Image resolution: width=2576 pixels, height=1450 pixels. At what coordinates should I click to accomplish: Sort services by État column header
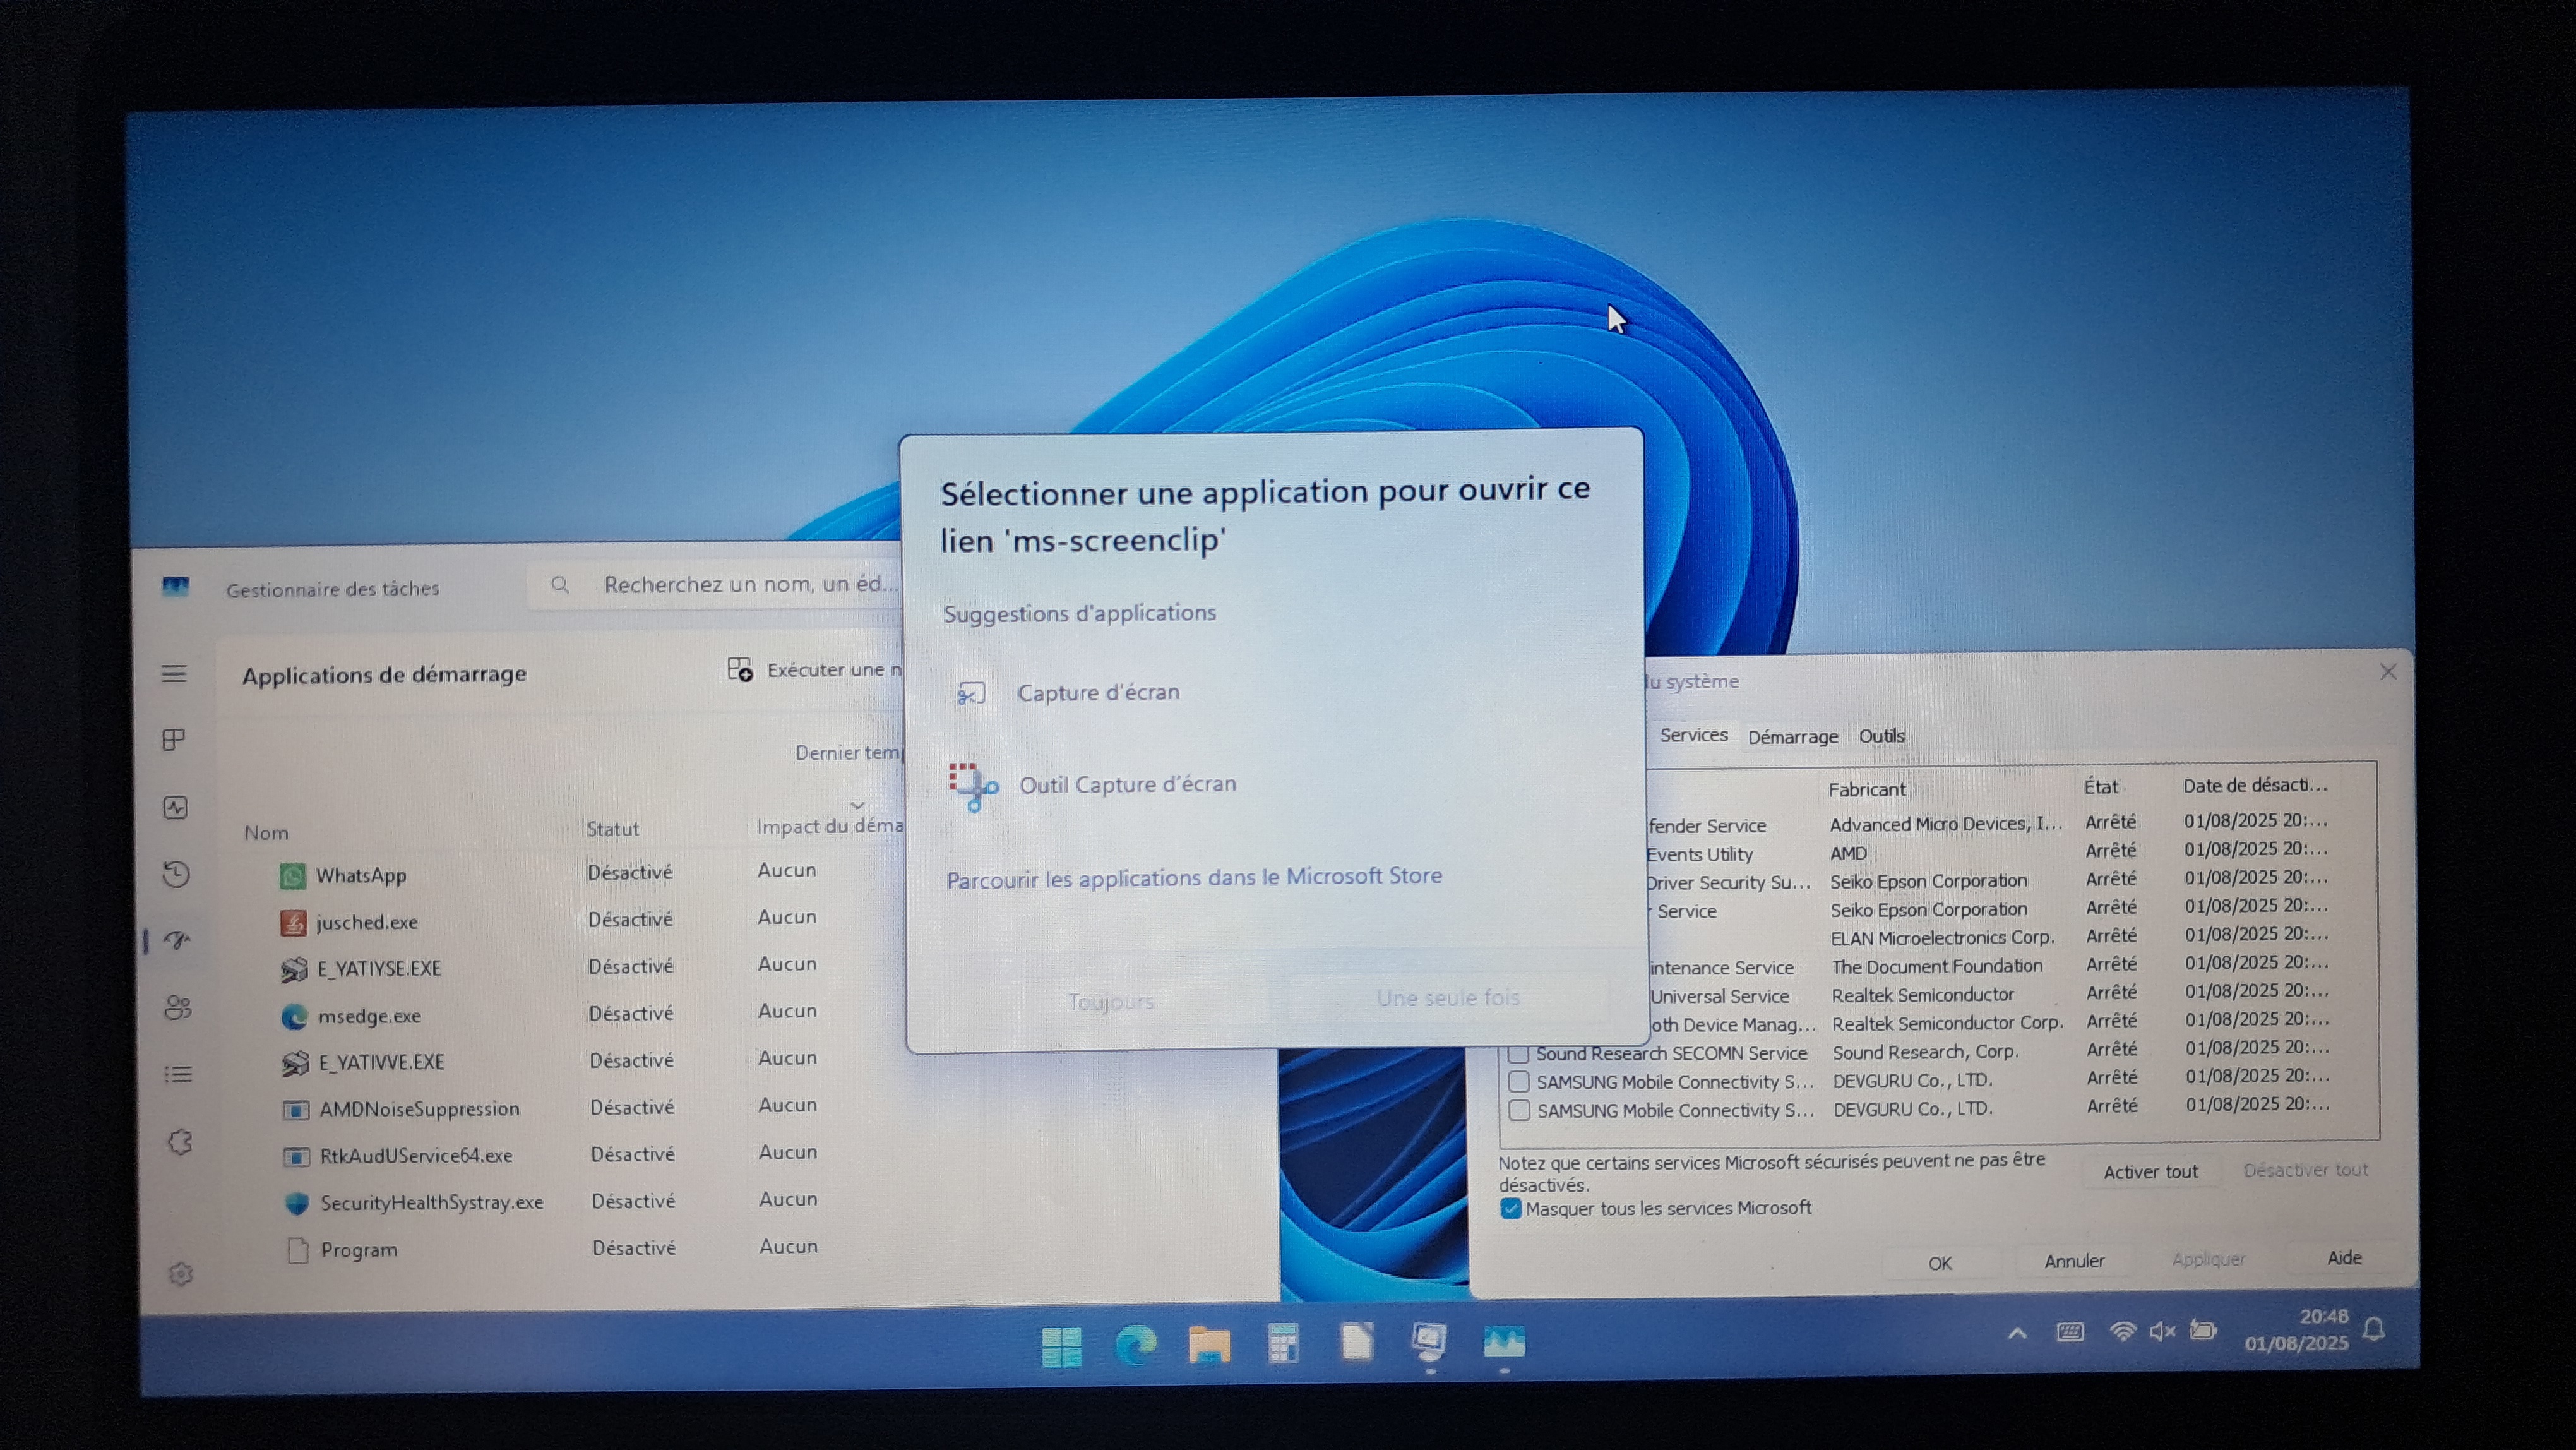point(2100,787)
